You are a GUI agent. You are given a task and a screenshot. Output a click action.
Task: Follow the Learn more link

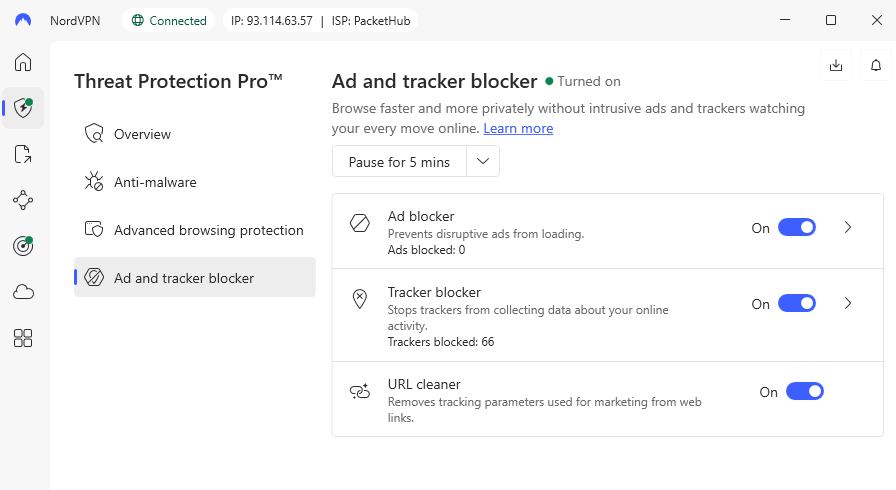518,128
